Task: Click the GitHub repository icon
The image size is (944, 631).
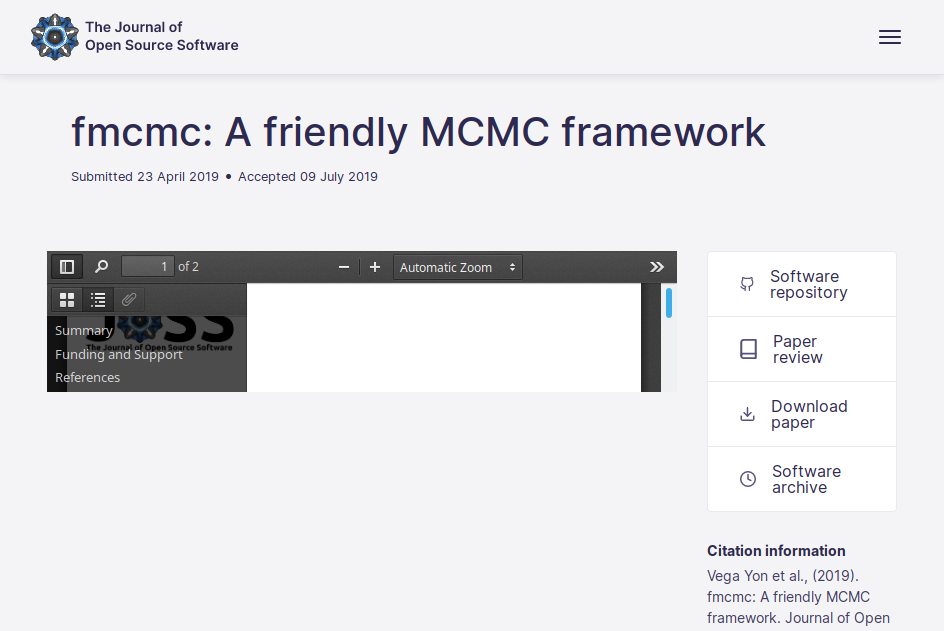Action: (747, 284)
